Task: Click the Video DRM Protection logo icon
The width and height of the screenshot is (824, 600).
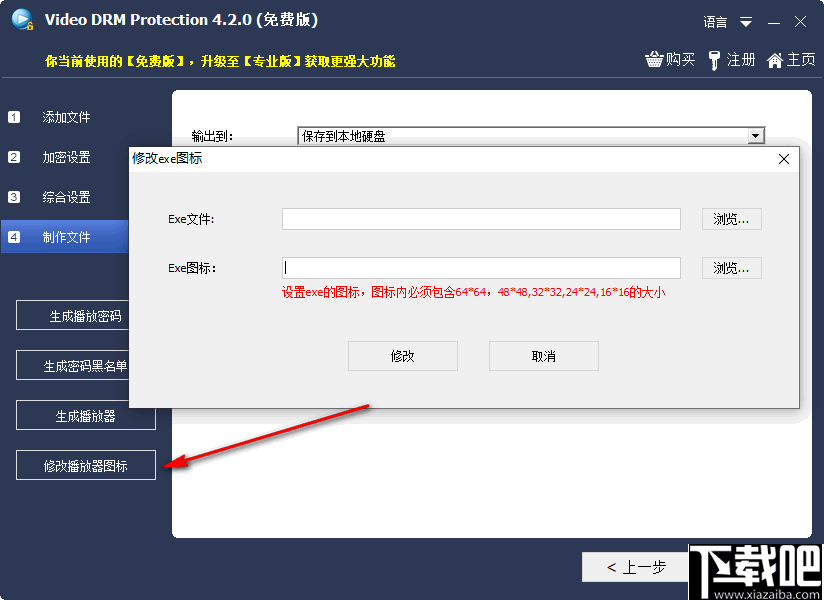Action: coord(22,19)
